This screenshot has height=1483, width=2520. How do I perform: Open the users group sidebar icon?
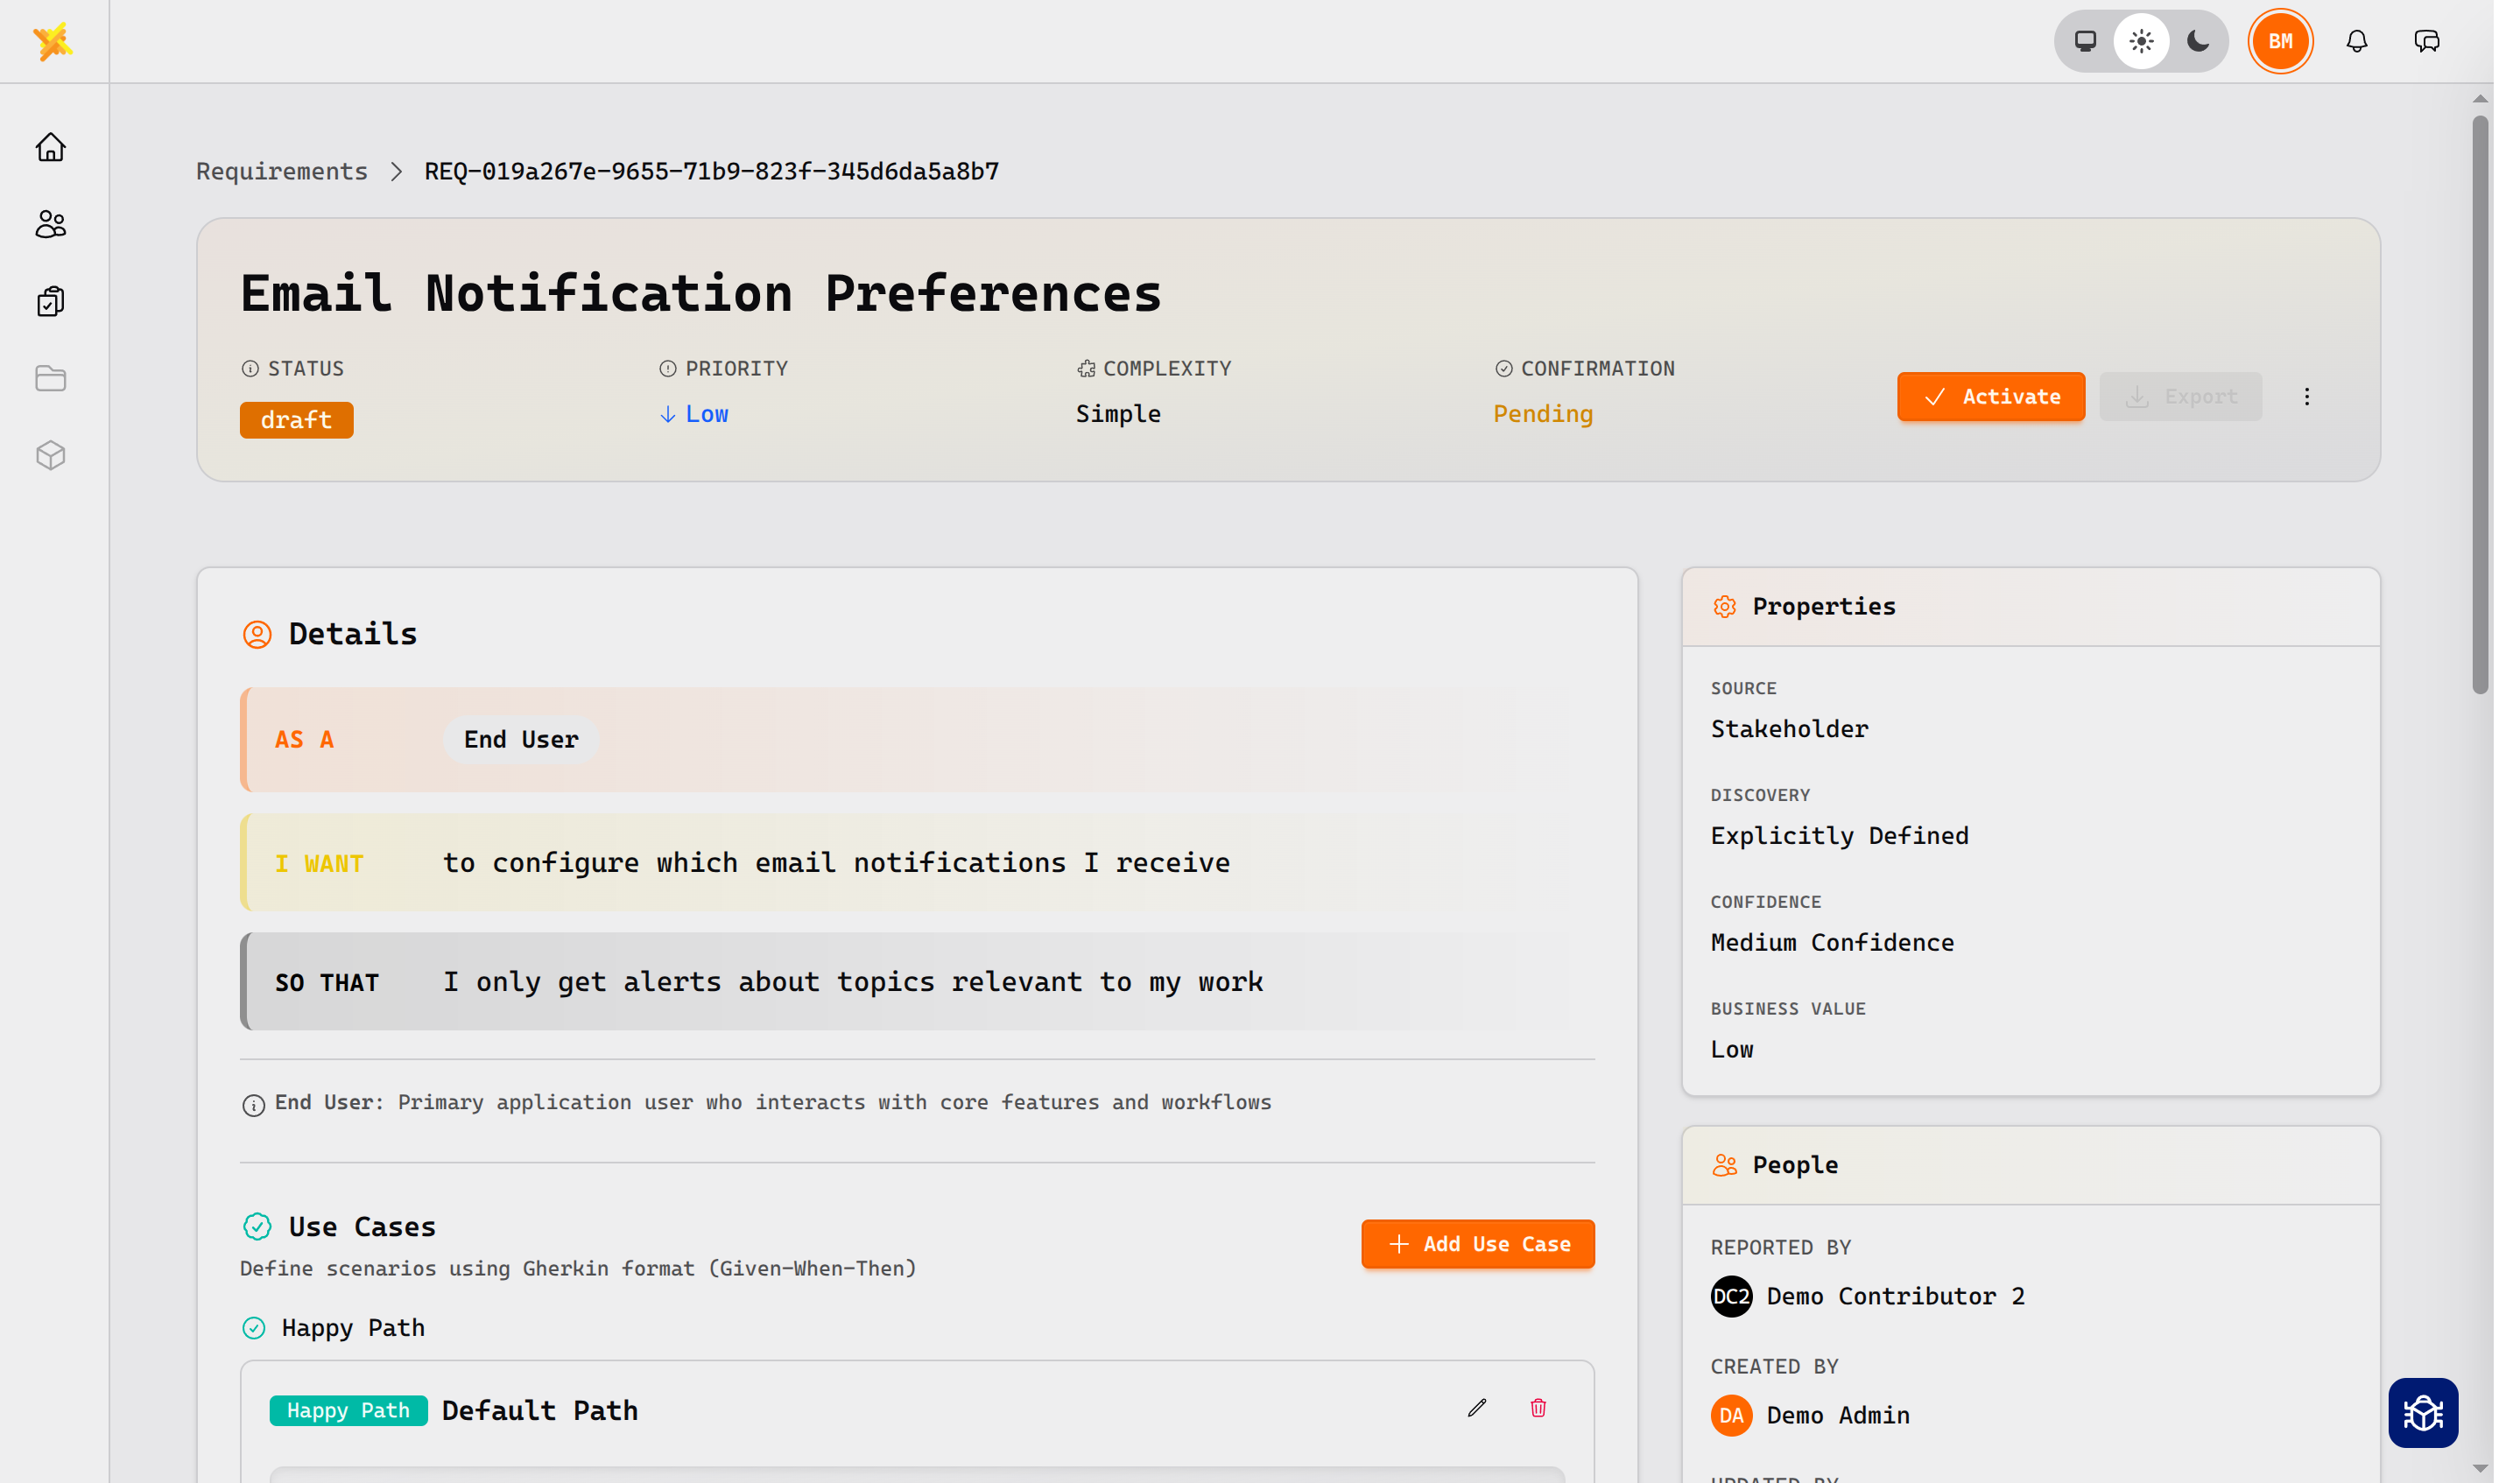pyautogui.click(x=51, y=225)
